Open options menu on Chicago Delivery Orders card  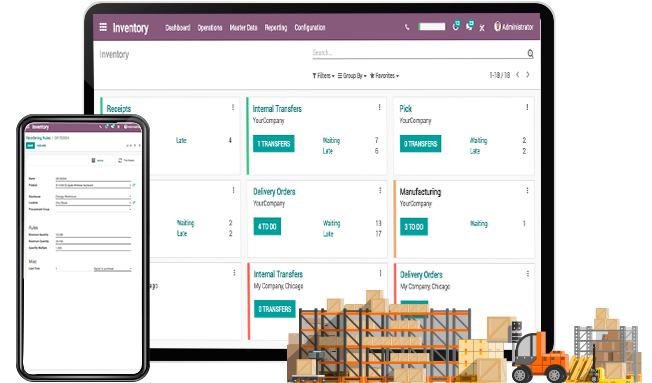pyautogui.click(x=528, y=274)
